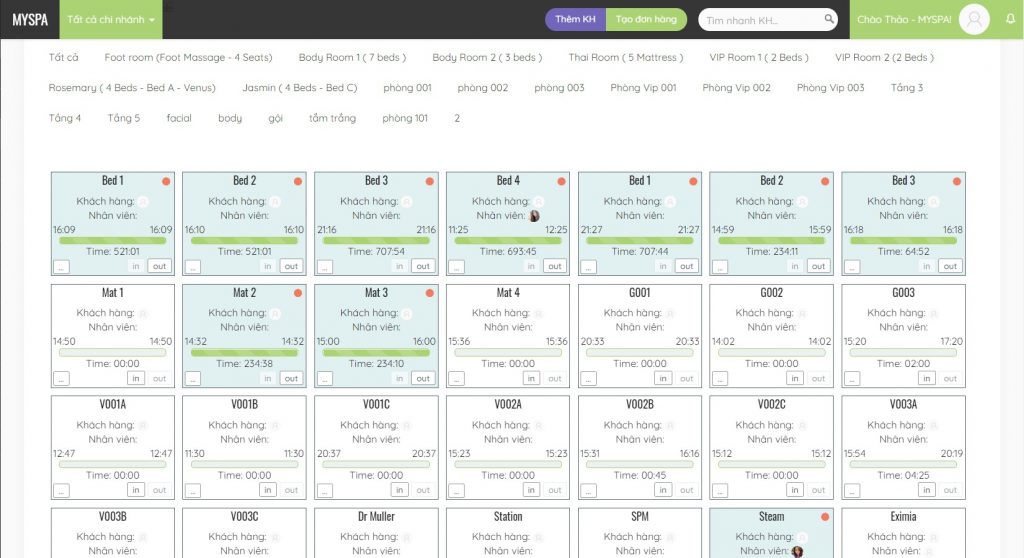Screen dimensions: 1024x558
Task: Check in on the G003 card
Action: 926,378
